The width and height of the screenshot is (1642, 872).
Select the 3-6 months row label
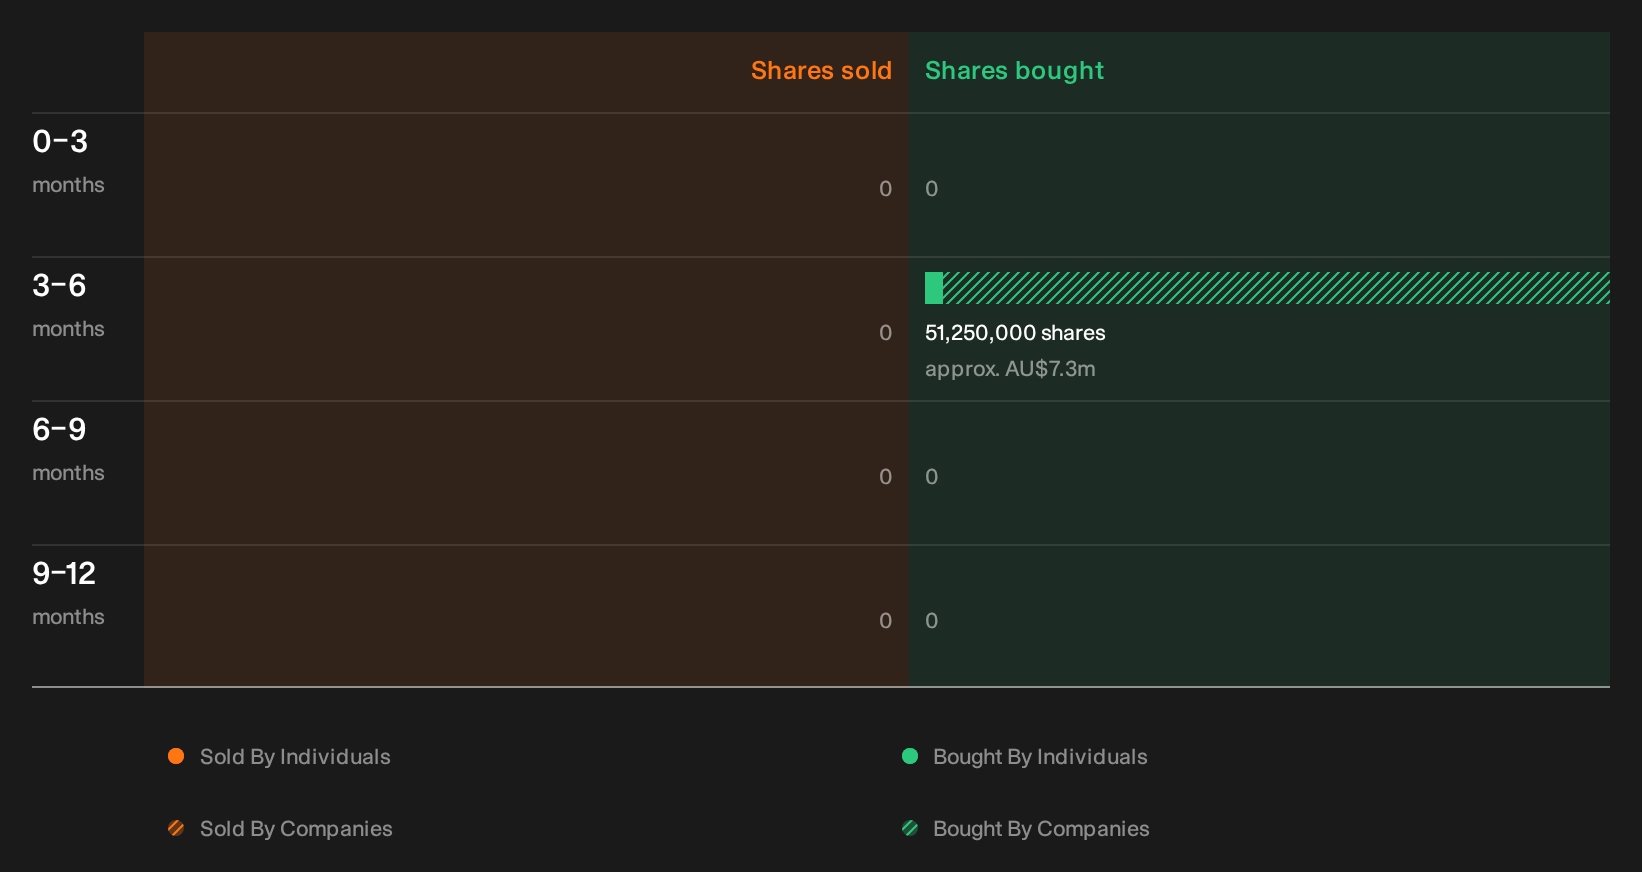[x=68, y=305]
